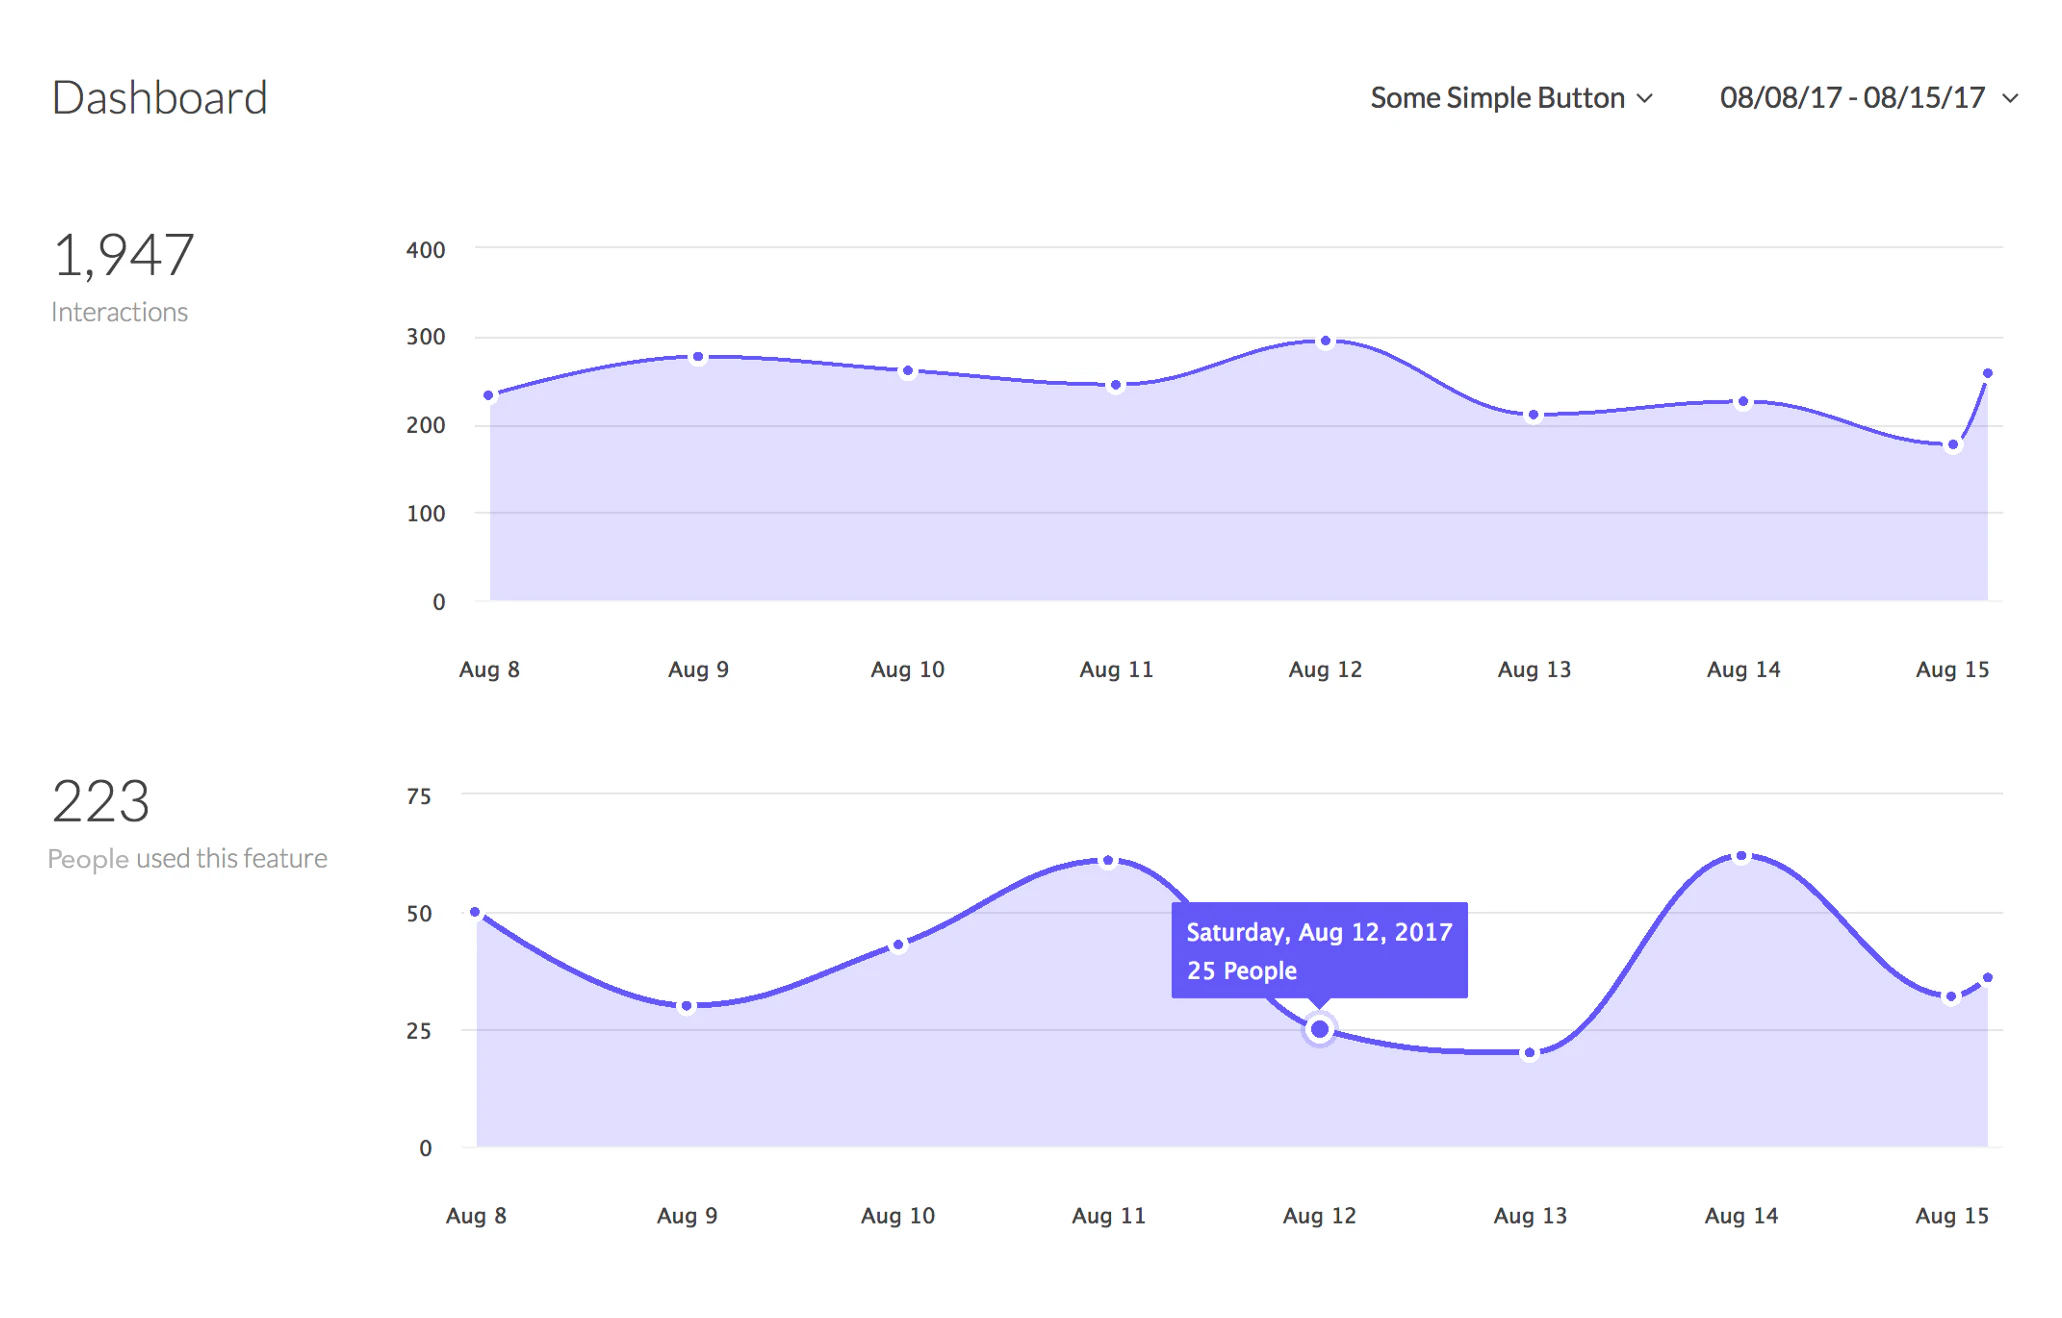Click the Aug 13 data point on Interactions chart

coord(1533,413)
